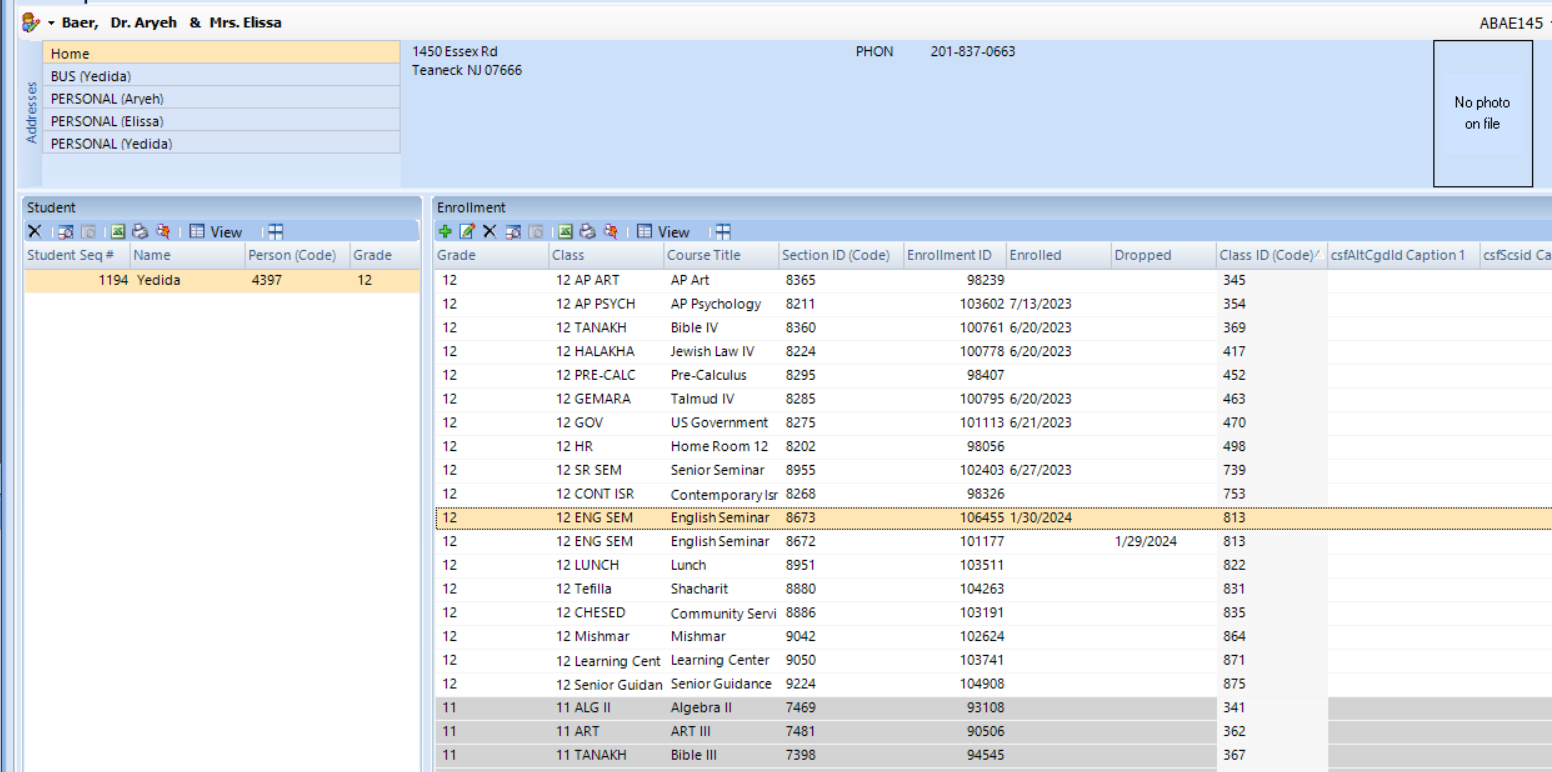This screenshot has width=1552, height=772.
Task: Select the 12 CONT ISR class row
Action: [993, 494]
